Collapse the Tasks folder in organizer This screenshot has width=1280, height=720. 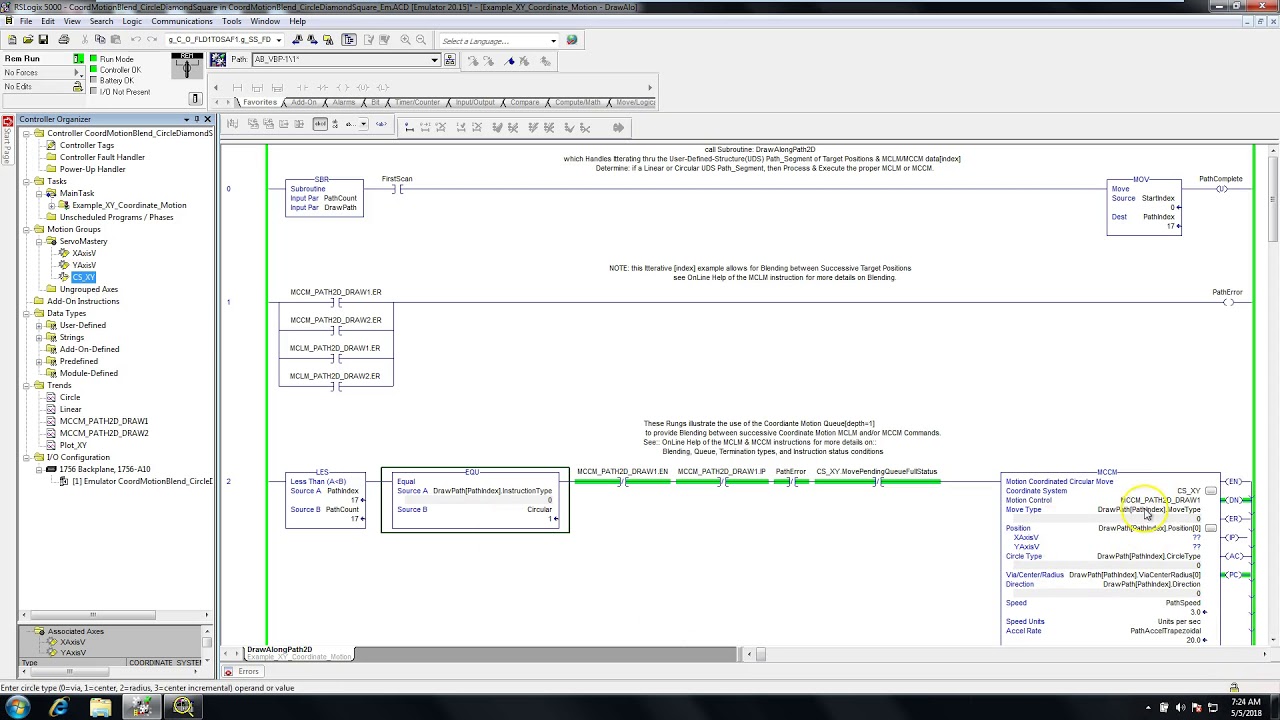pos(27,181)
